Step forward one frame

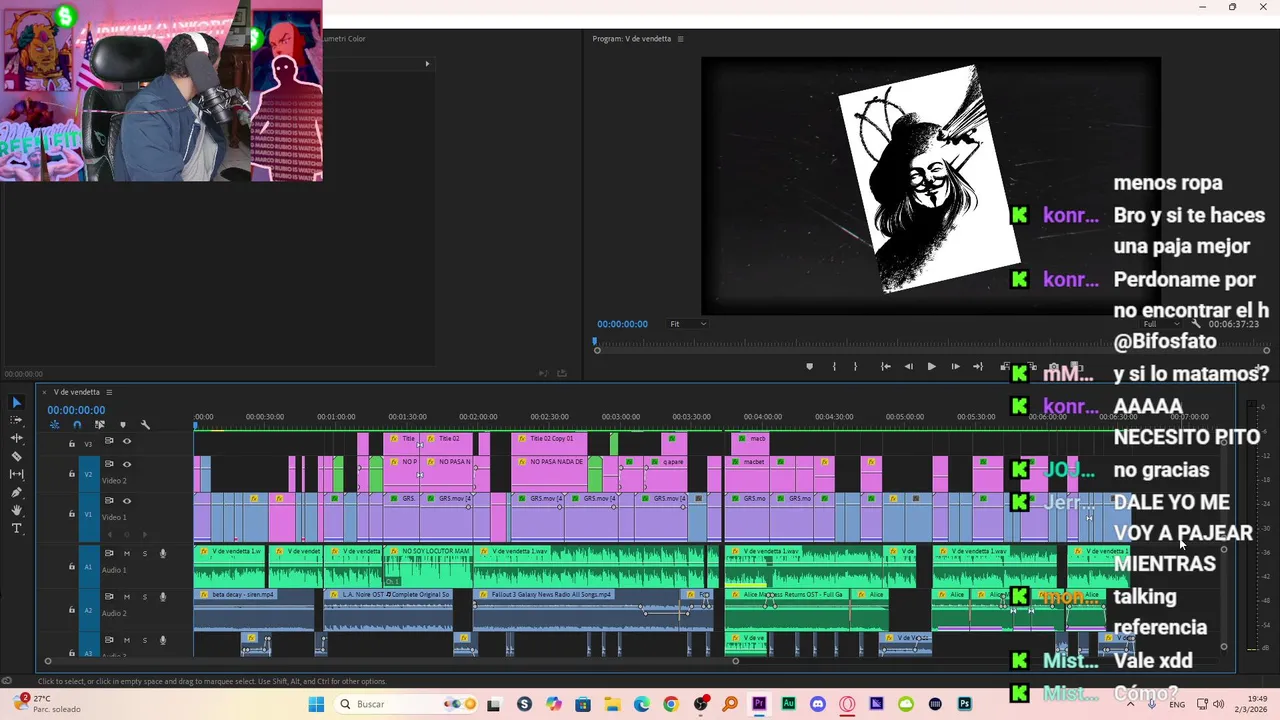click(x=955, y=367)
